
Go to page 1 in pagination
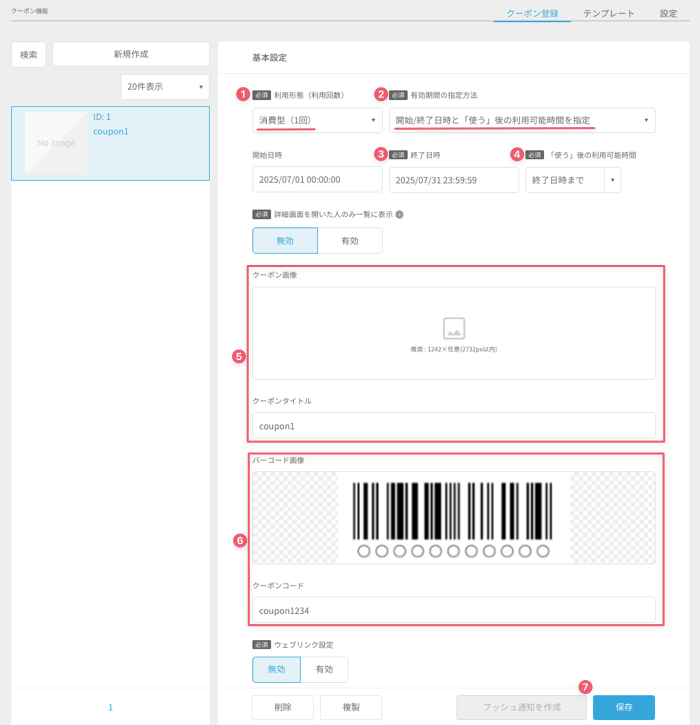111,707
